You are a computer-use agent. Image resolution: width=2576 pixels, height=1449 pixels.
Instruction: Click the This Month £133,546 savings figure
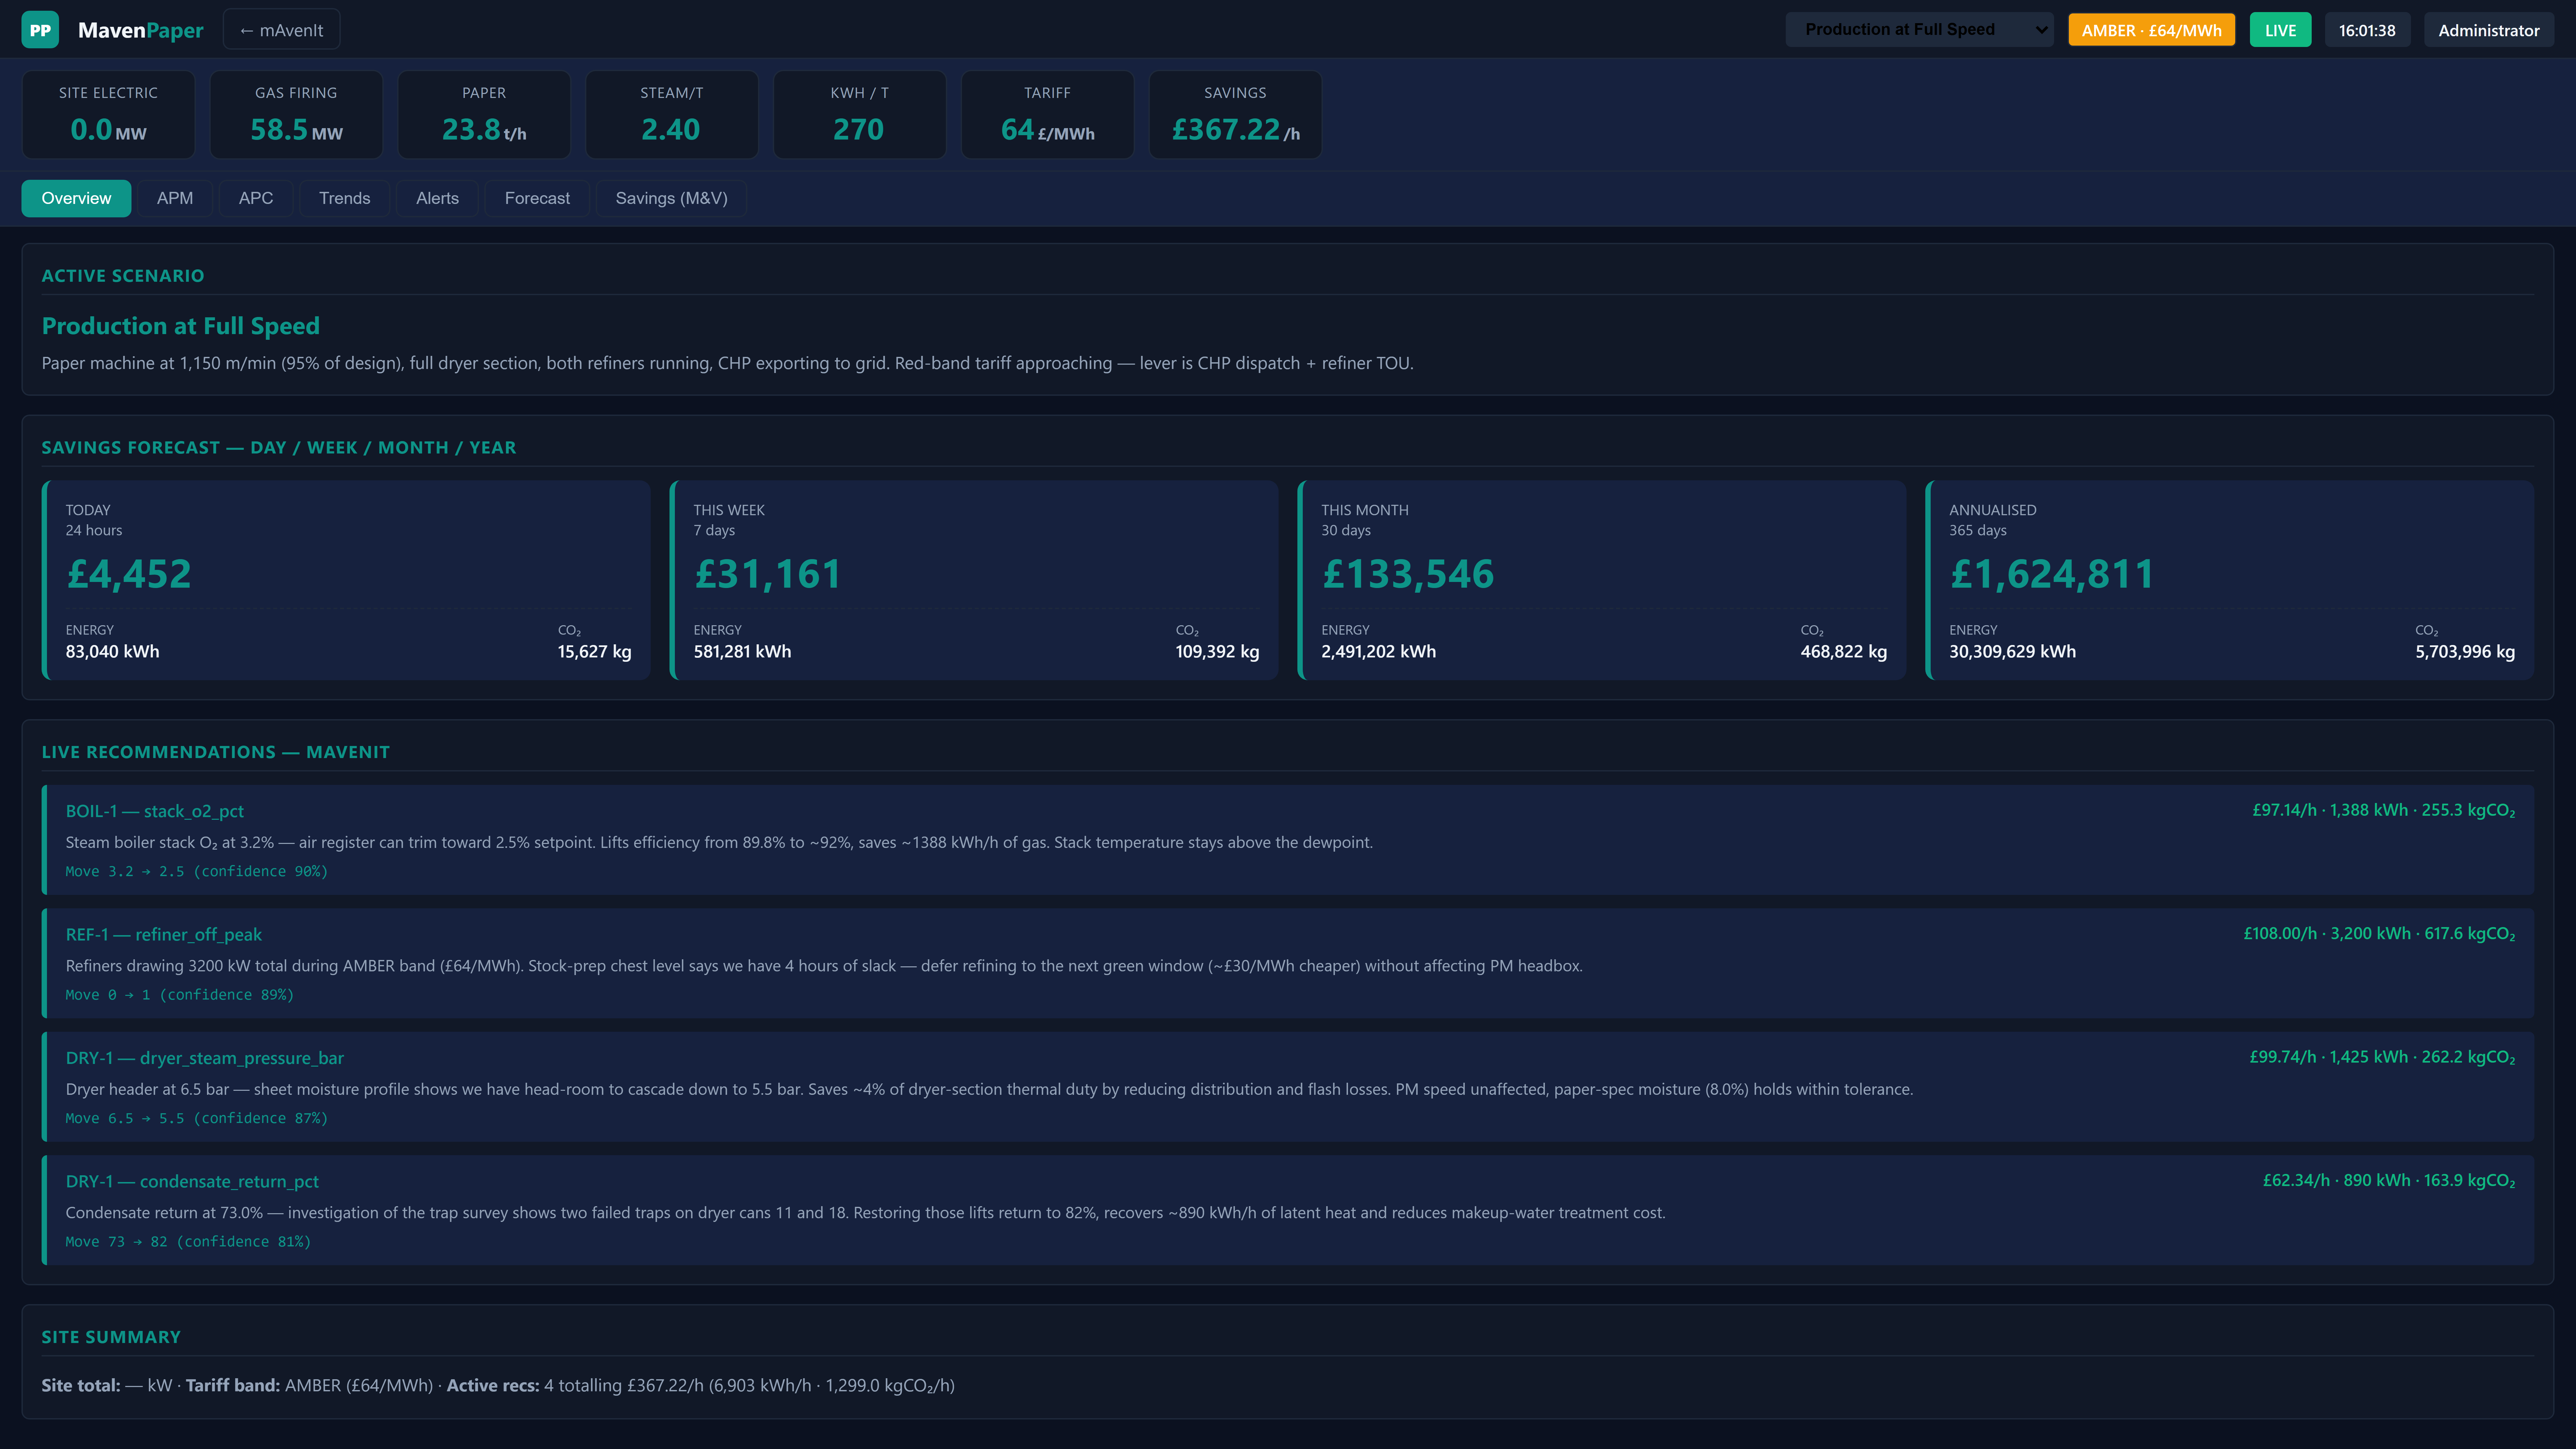(1408, 574)
